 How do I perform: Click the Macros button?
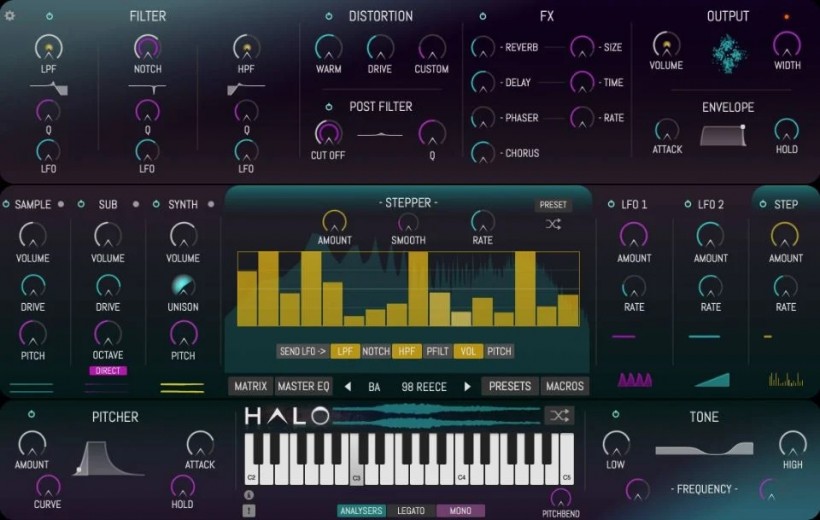[x=564, y=386]
